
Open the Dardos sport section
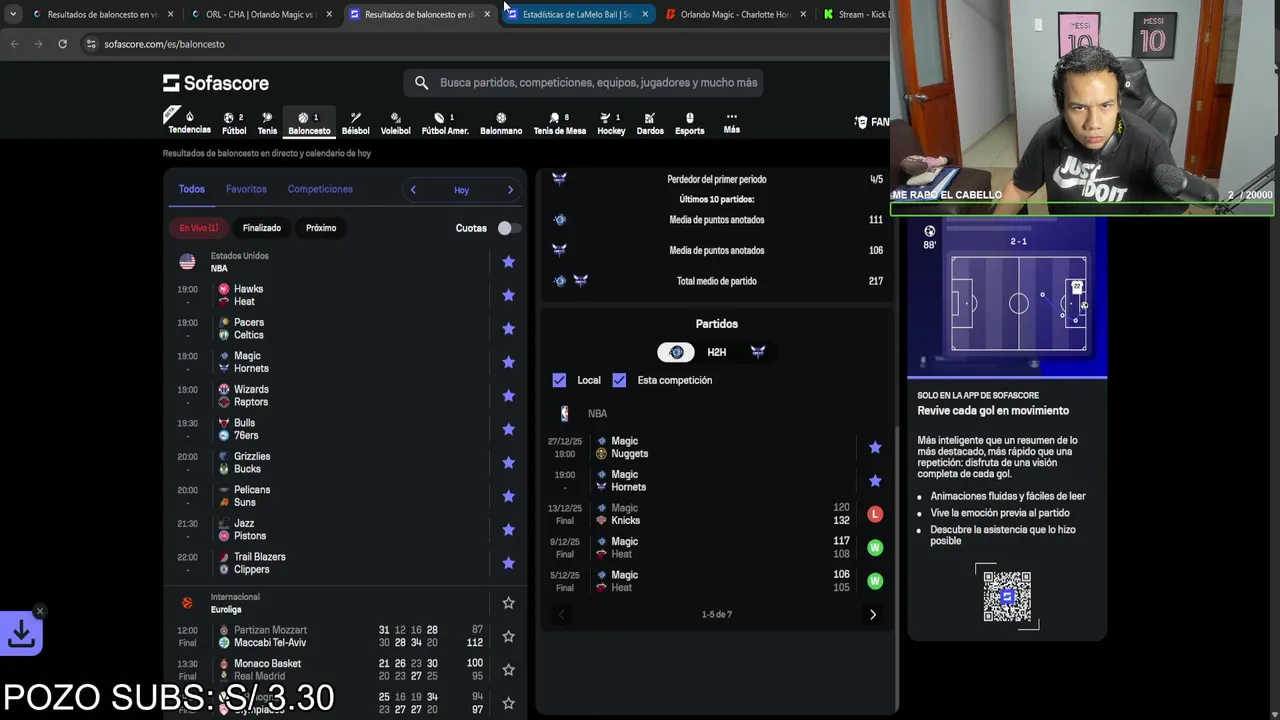(650, 123)
